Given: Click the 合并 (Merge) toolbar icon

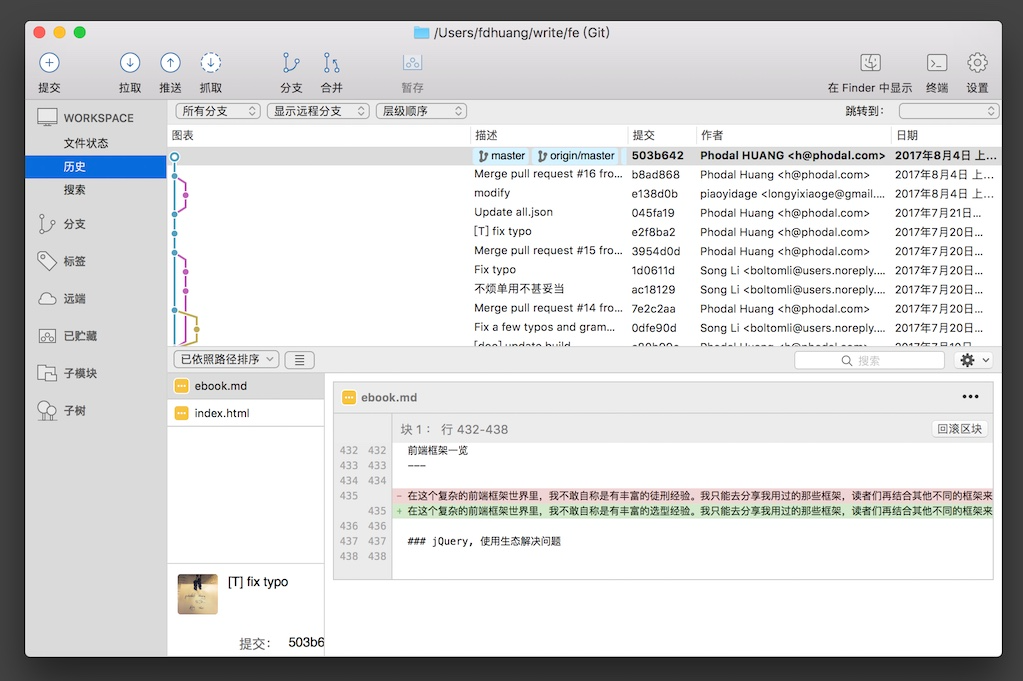Looking at the screenshot, I should point(331,63).
